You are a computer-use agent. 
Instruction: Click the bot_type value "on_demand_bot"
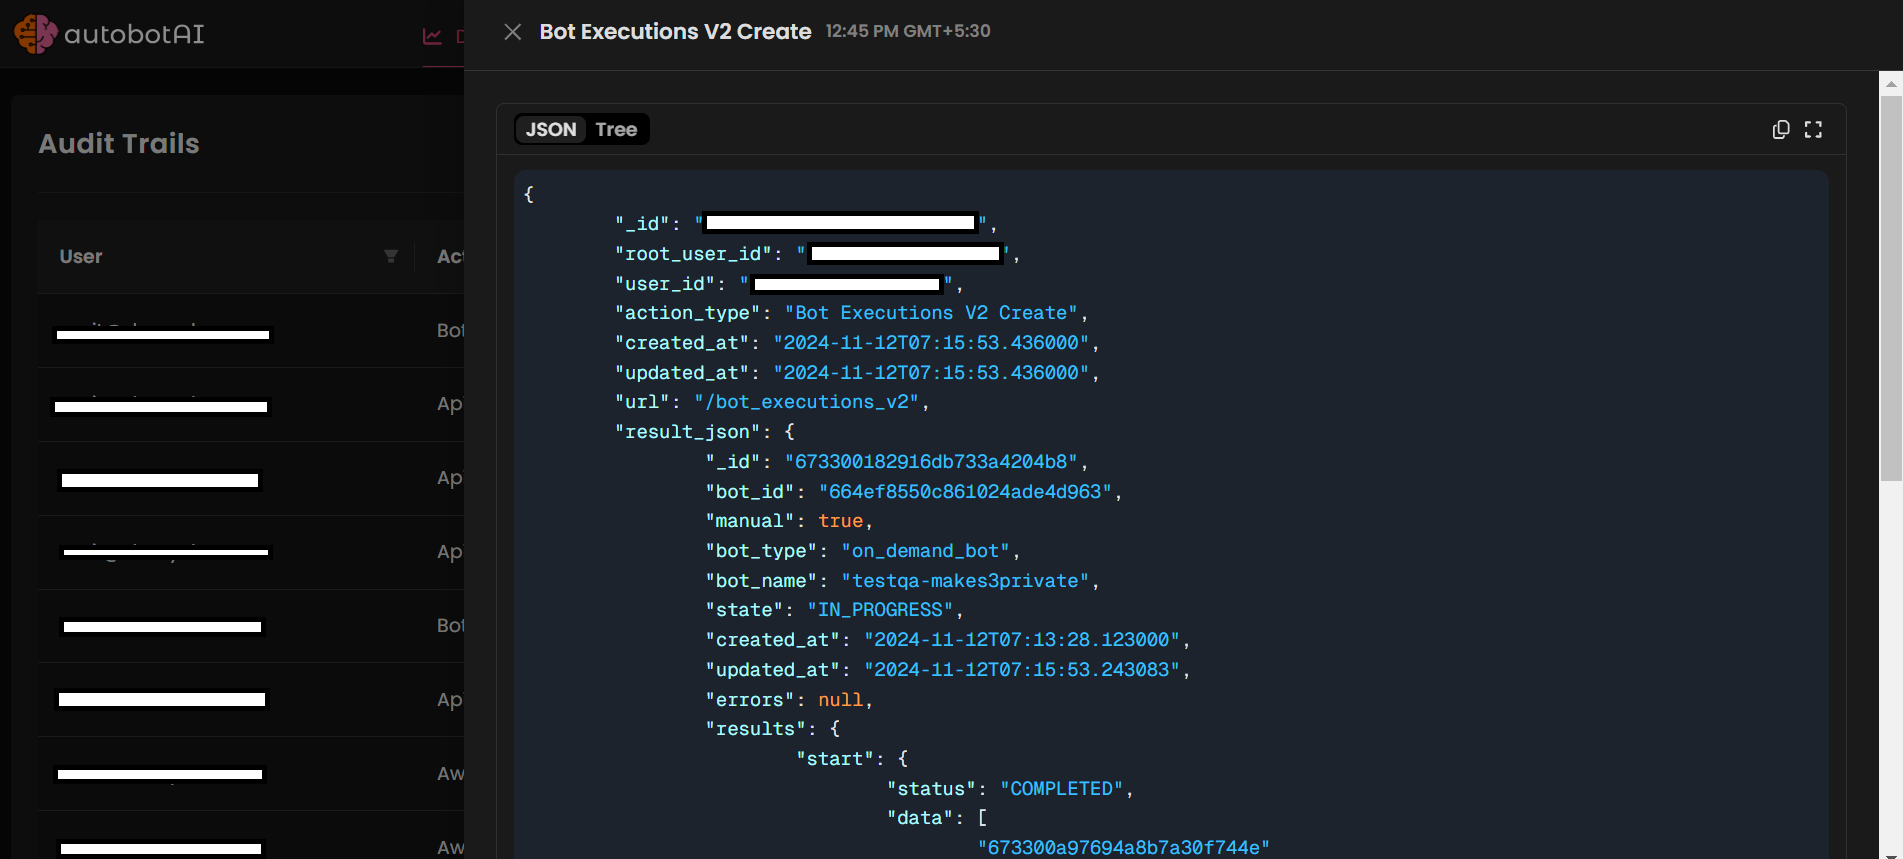click(926, 551)
